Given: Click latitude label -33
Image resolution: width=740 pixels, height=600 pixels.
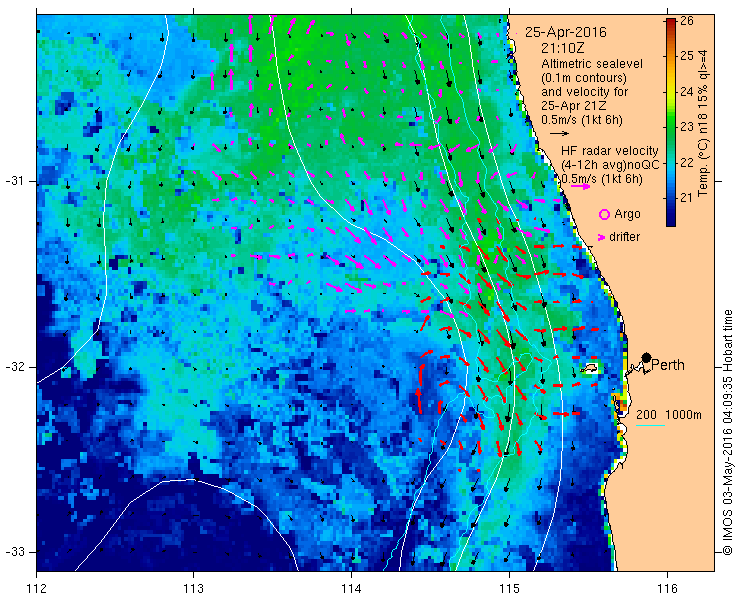Looking at the screenshot, I should coord(14,552).
